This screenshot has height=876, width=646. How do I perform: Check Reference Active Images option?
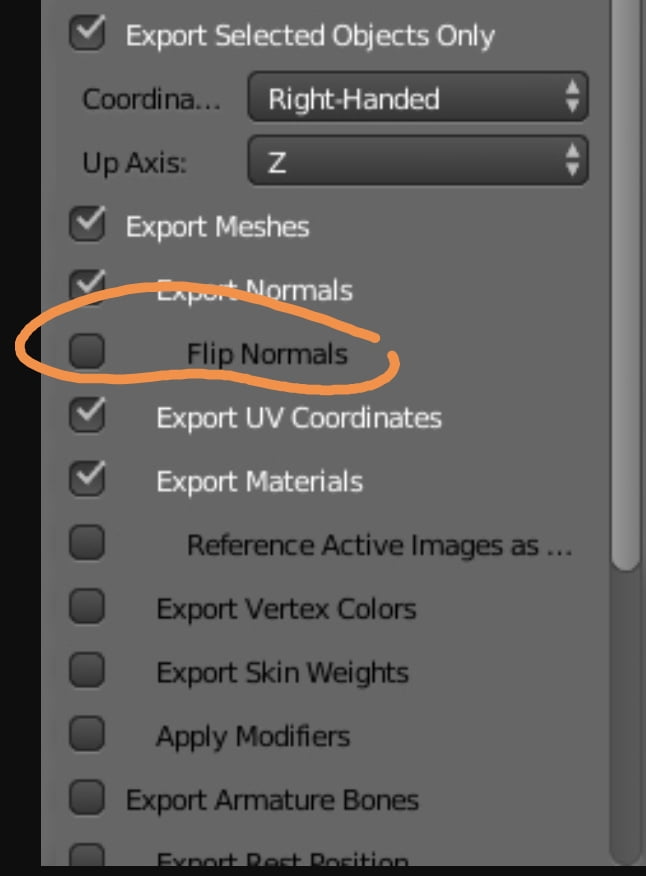pos(87,544)
